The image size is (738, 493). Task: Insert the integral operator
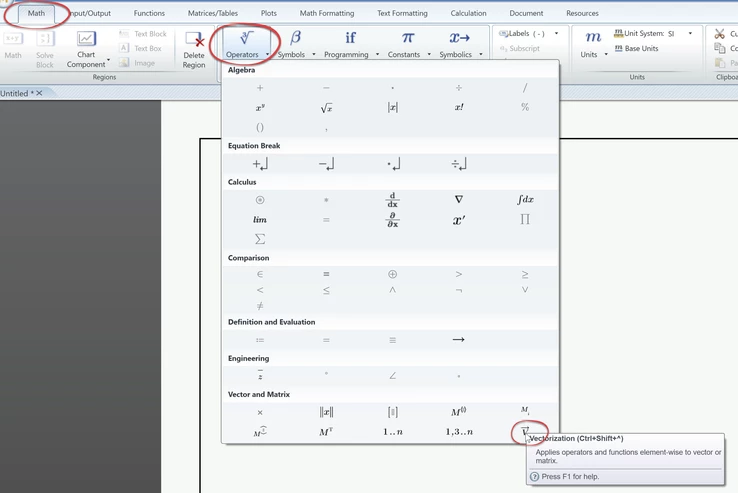525,200
